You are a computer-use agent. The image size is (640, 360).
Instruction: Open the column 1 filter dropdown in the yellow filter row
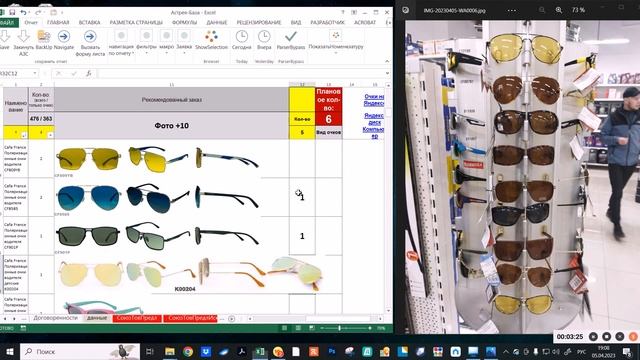point(24,135)
